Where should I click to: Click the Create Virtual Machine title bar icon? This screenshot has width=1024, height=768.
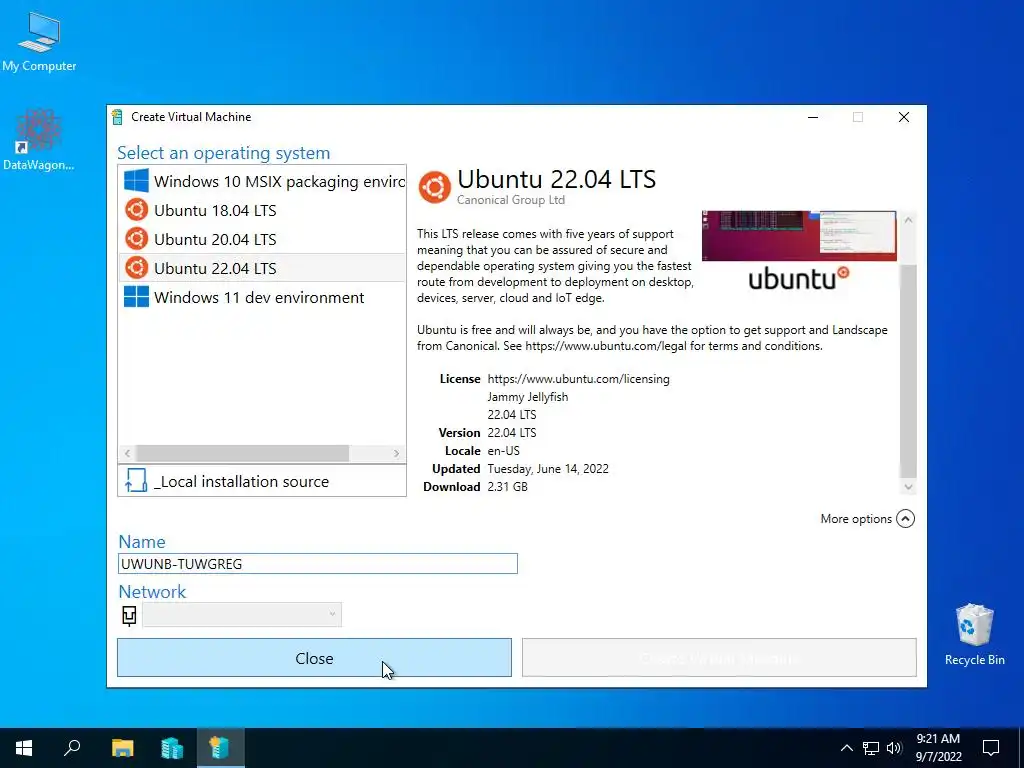tap(117, 117)
